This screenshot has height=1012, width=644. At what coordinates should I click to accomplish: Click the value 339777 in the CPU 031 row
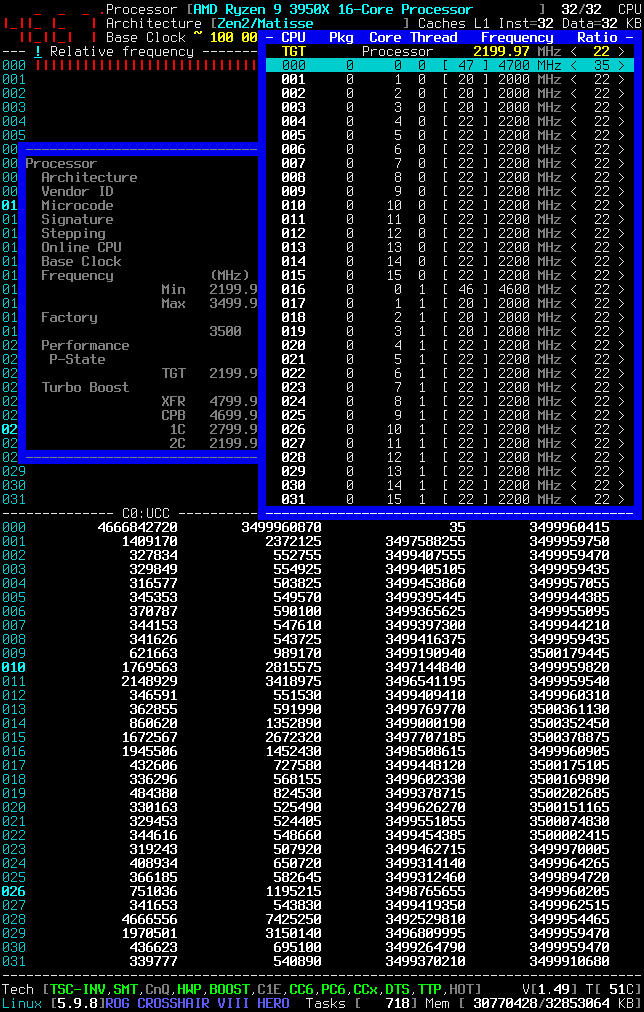tap(154, 961)
